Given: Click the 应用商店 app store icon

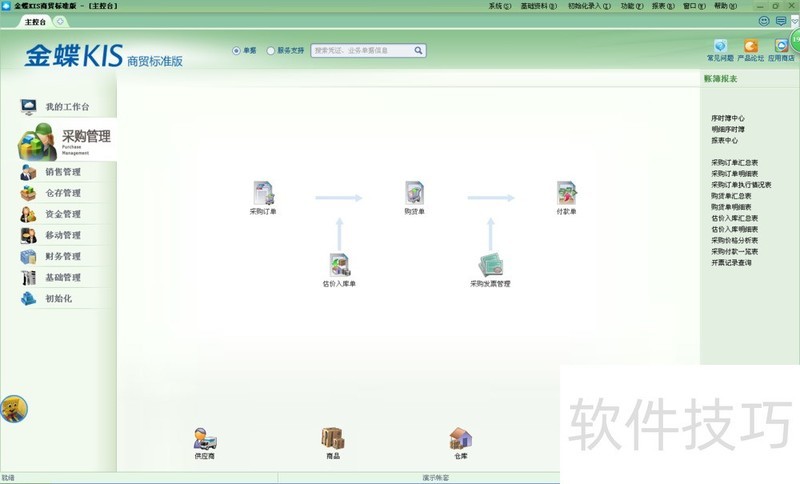Looking at the screenshot, I should (781, 46).
